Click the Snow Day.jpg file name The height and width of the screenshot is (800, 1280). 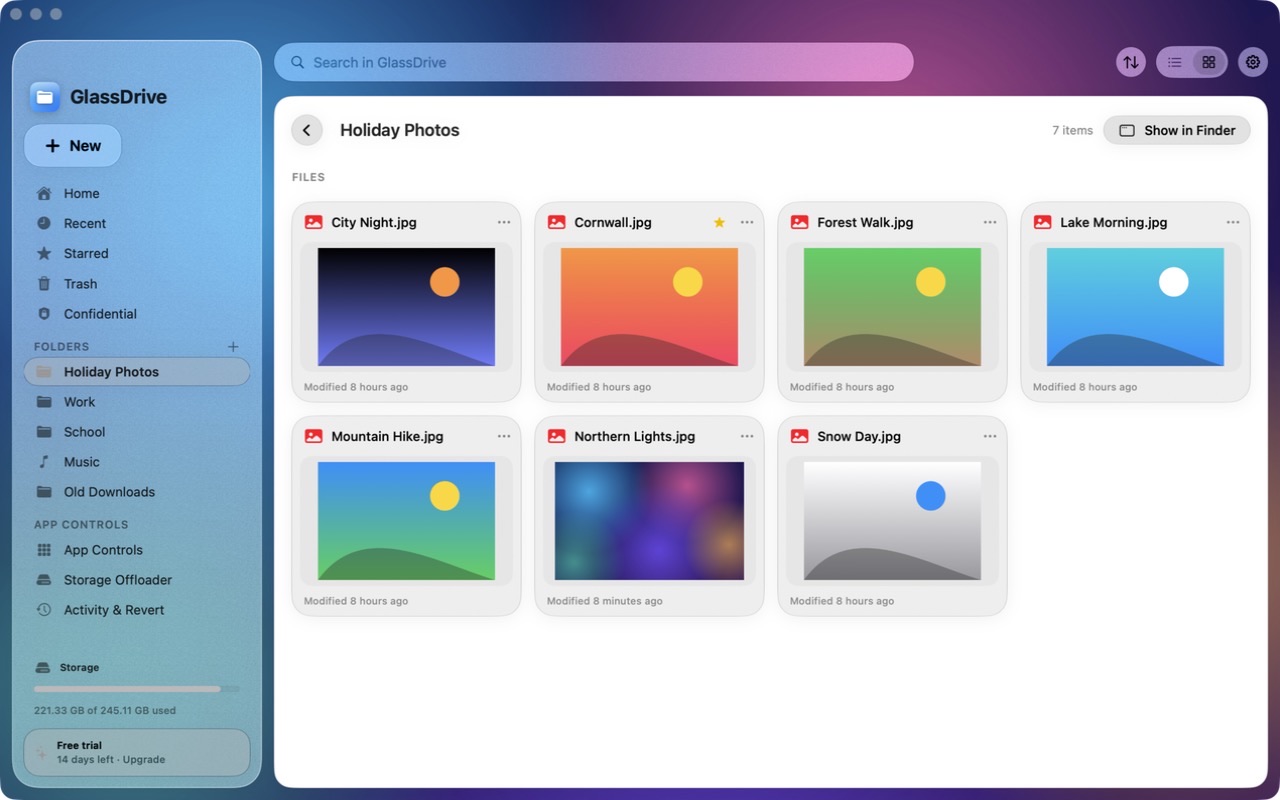coord(859,437)
